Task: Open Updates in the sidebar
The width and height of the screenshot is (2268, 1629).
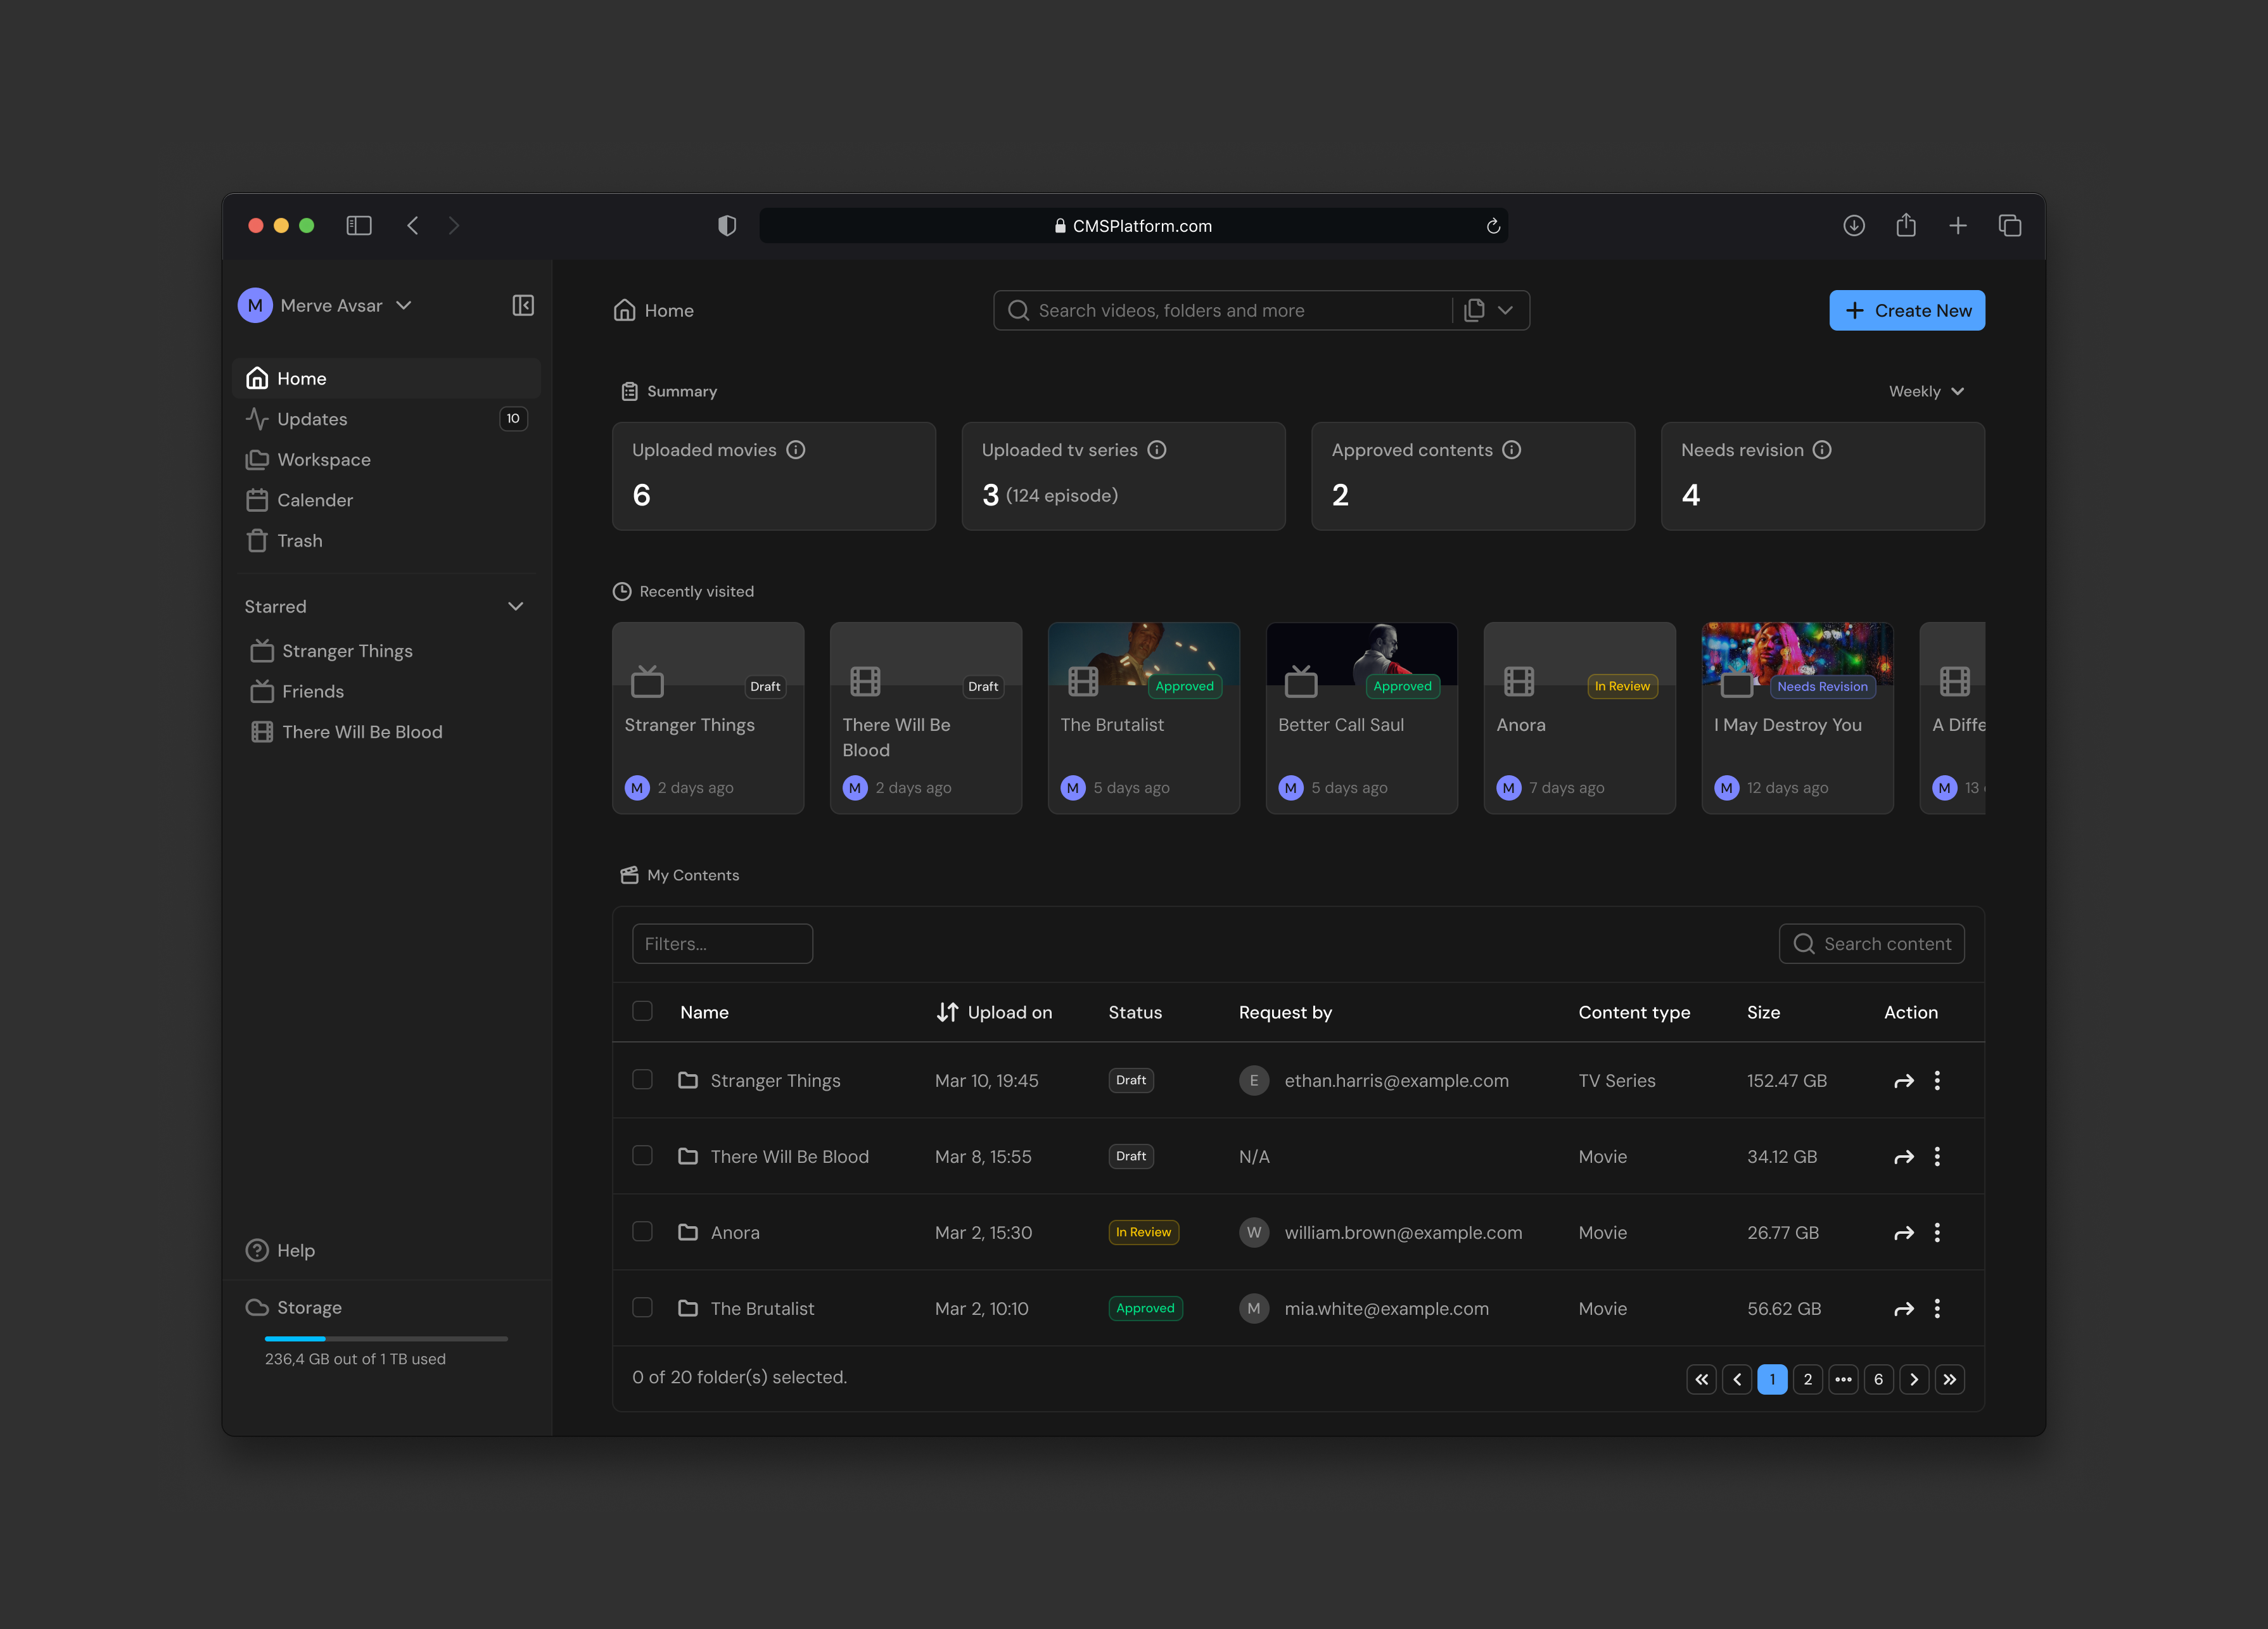Action: click(386, 419)
